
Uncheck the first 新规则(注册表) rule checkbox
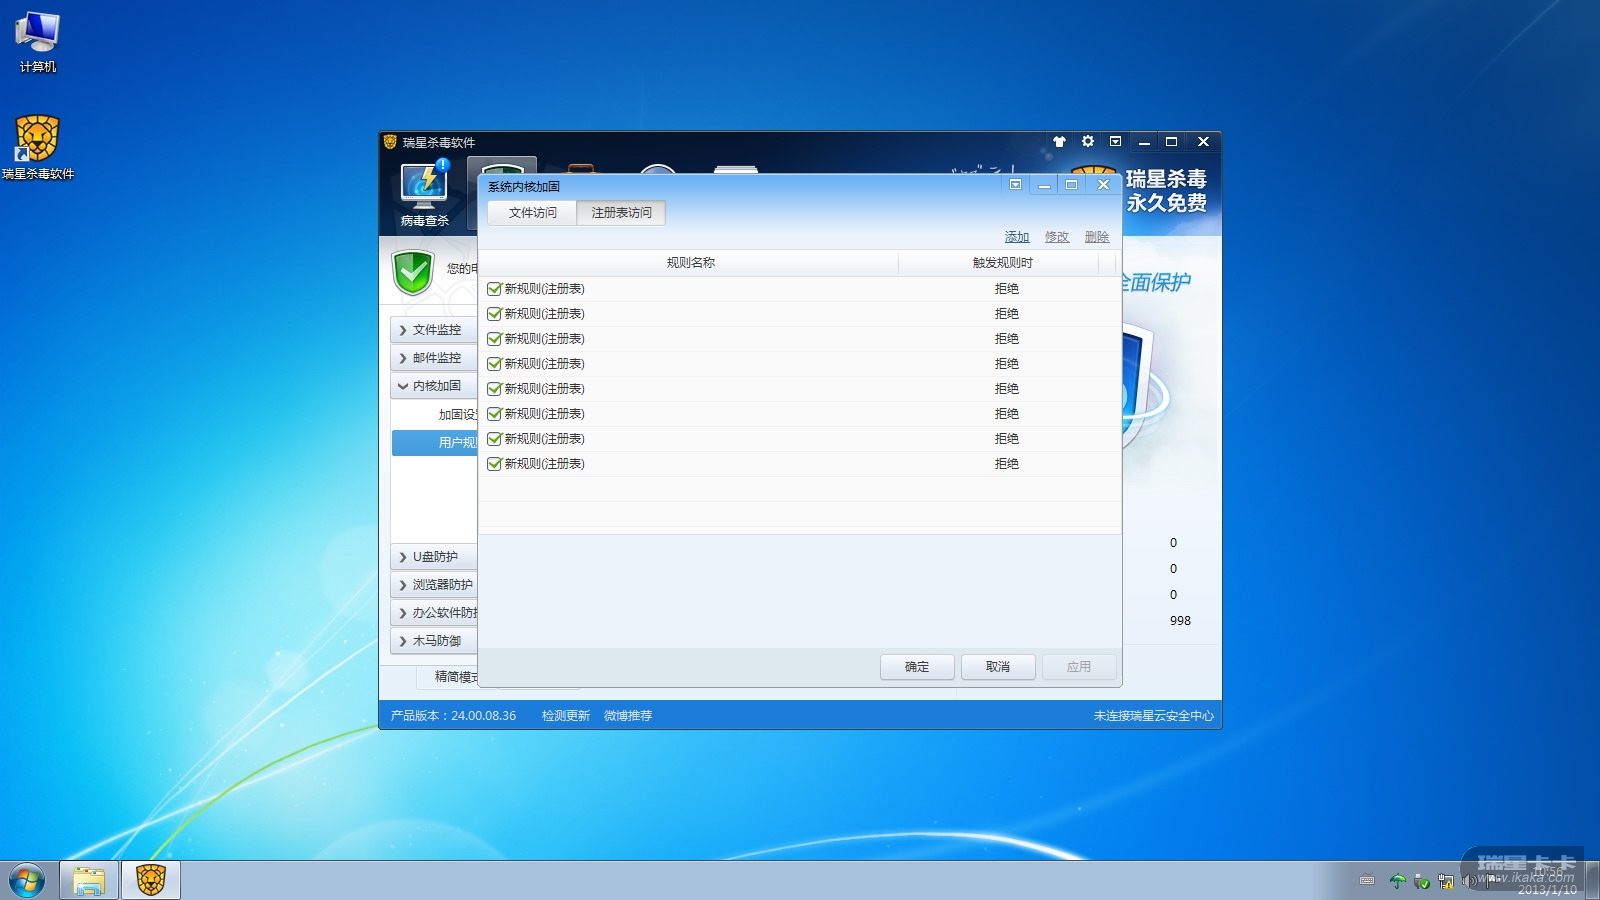coord(494,289)
